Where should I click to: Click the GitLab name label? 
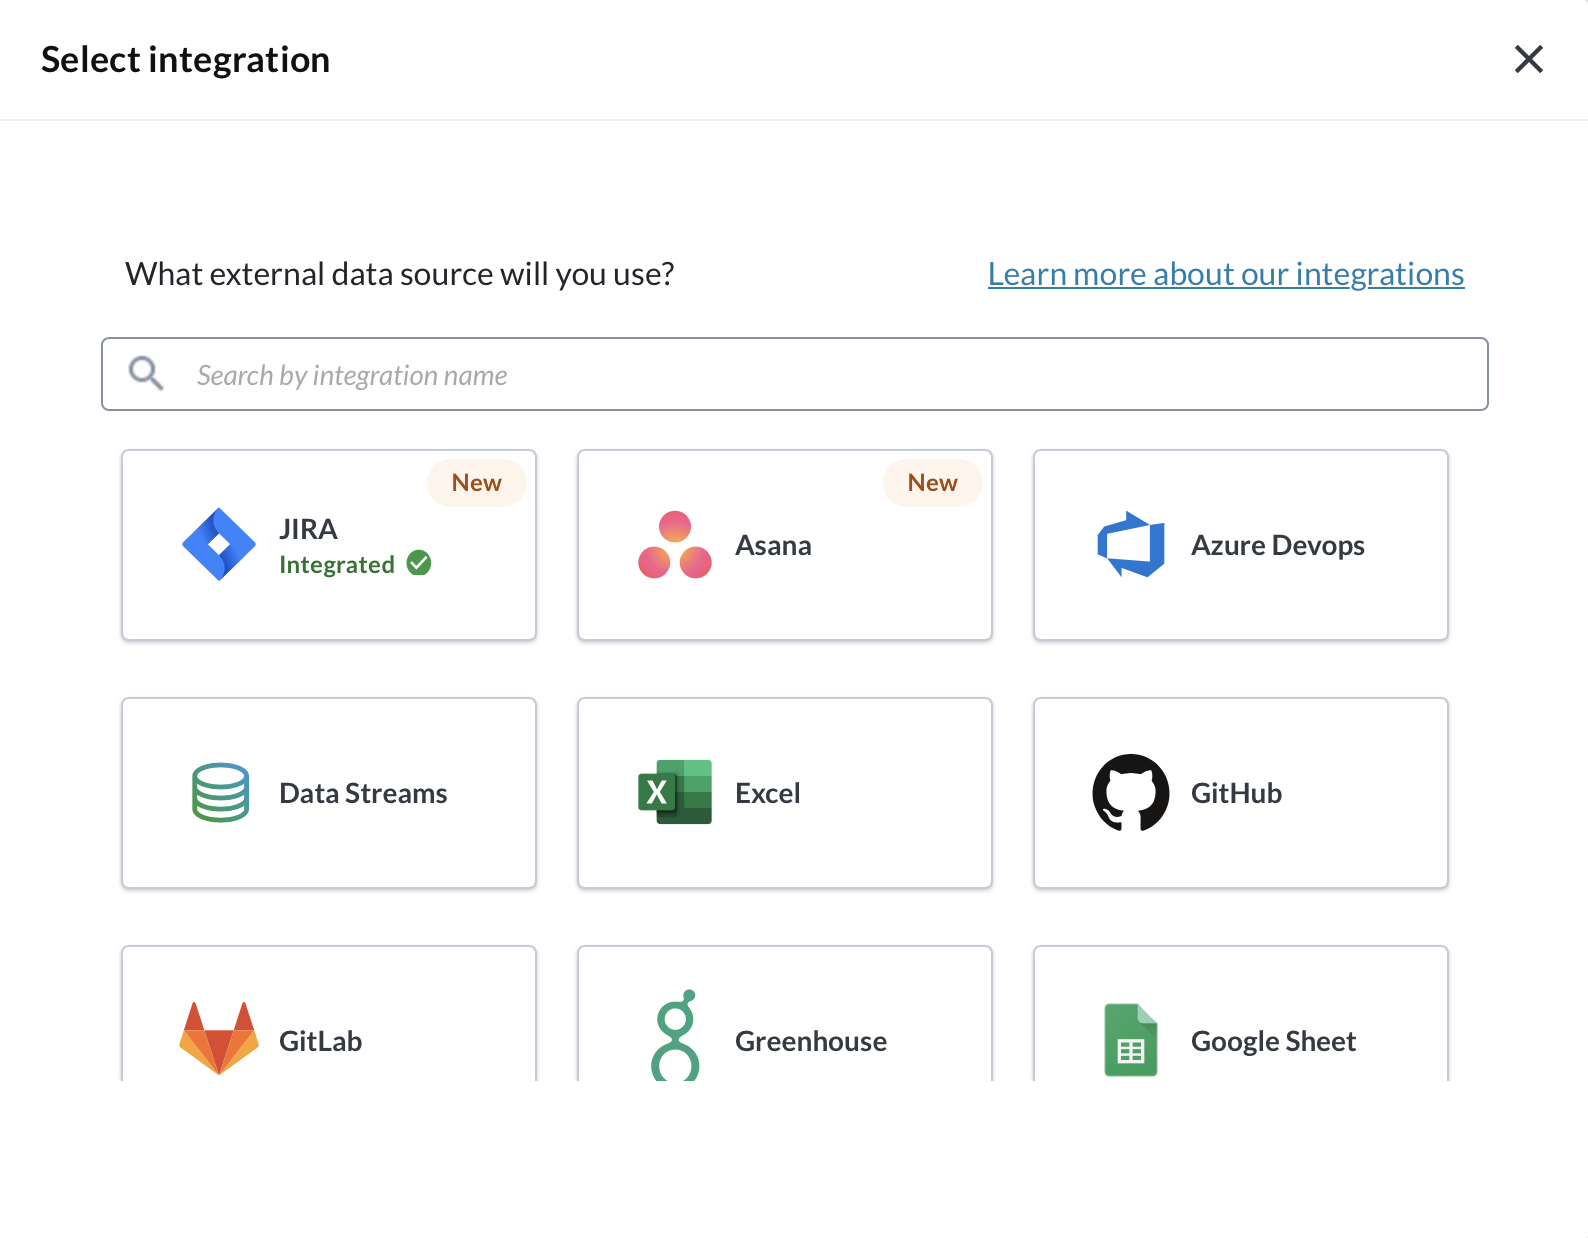click(x=320, y=1041)
